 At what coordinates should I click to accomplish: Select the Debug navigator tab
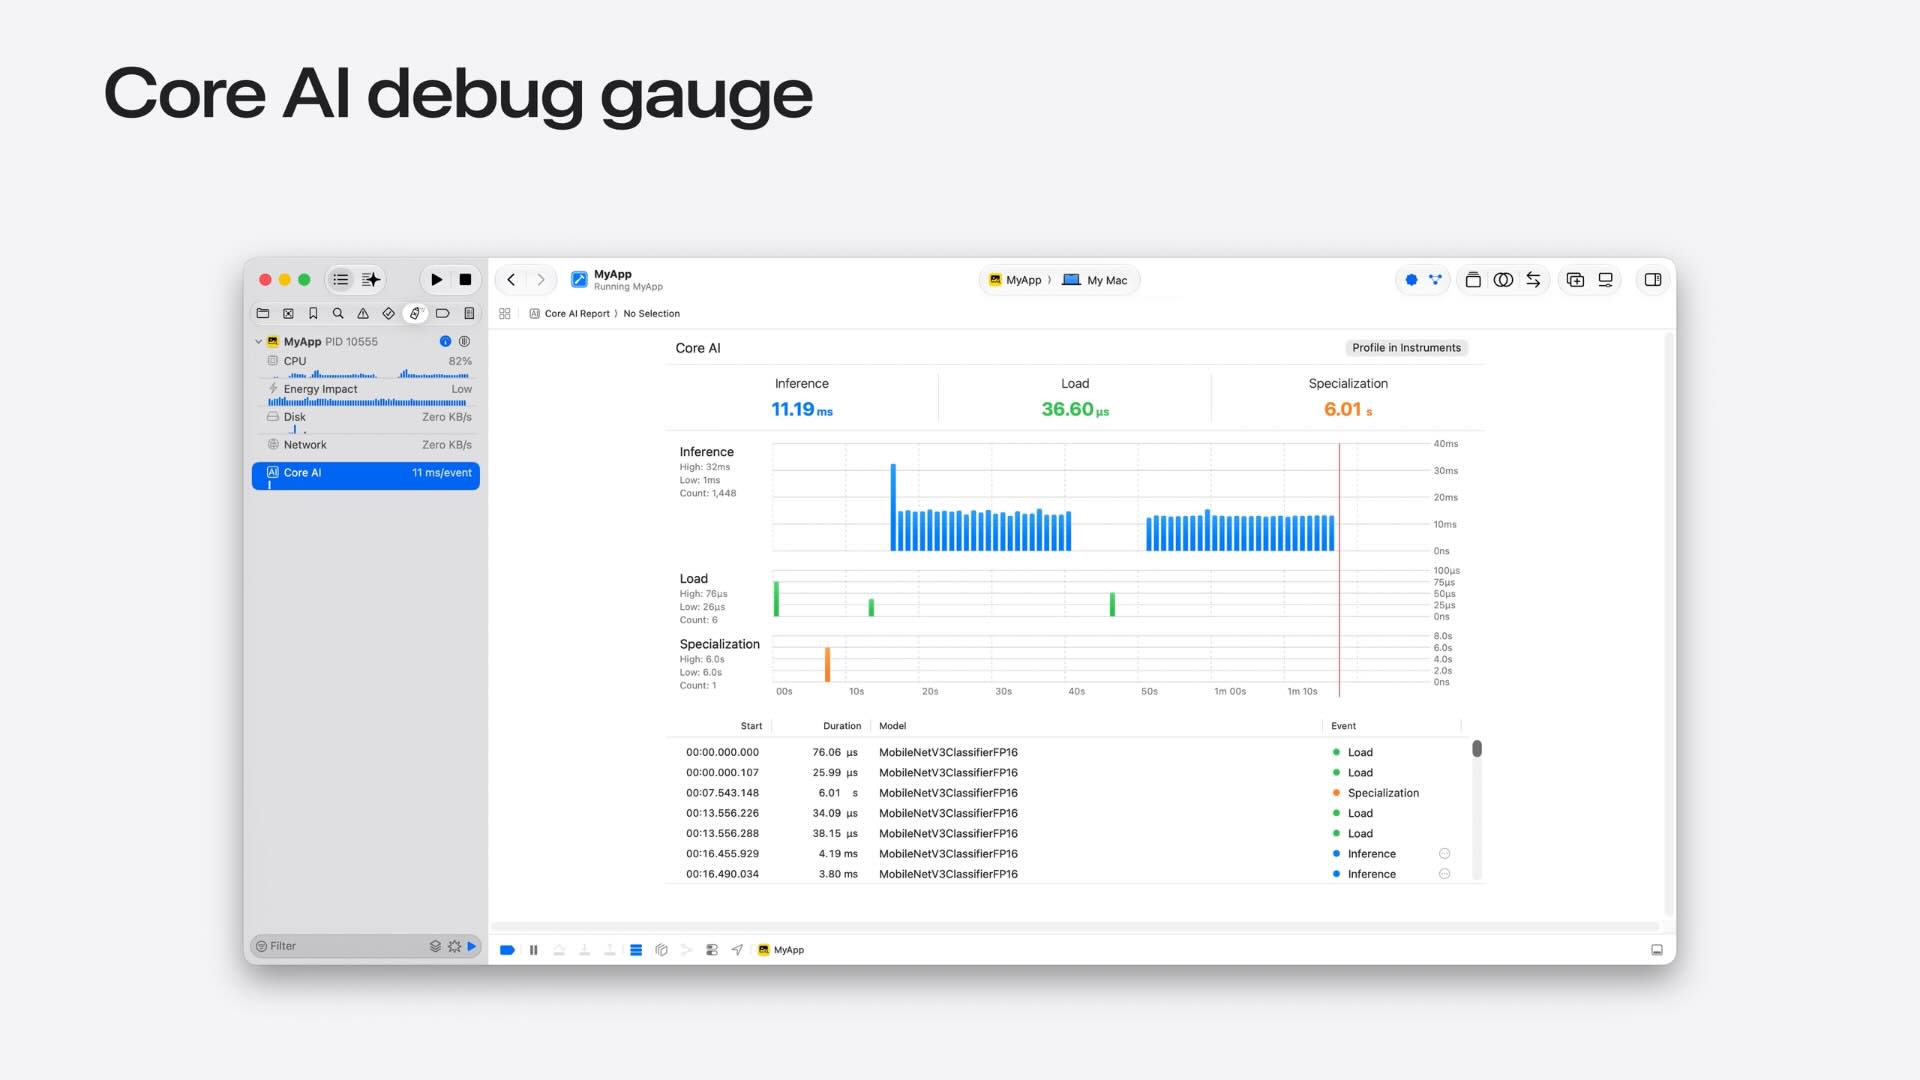[x=415, y=313]
